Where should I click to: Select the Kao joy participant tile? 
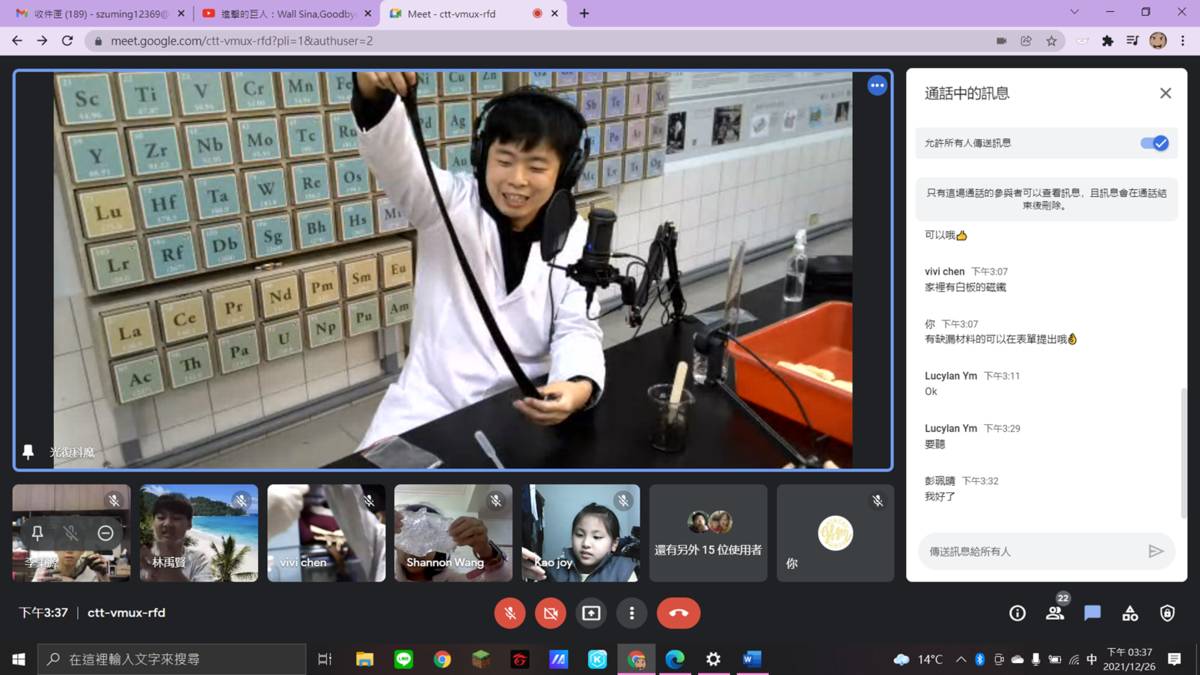click(x=580, y=533)
